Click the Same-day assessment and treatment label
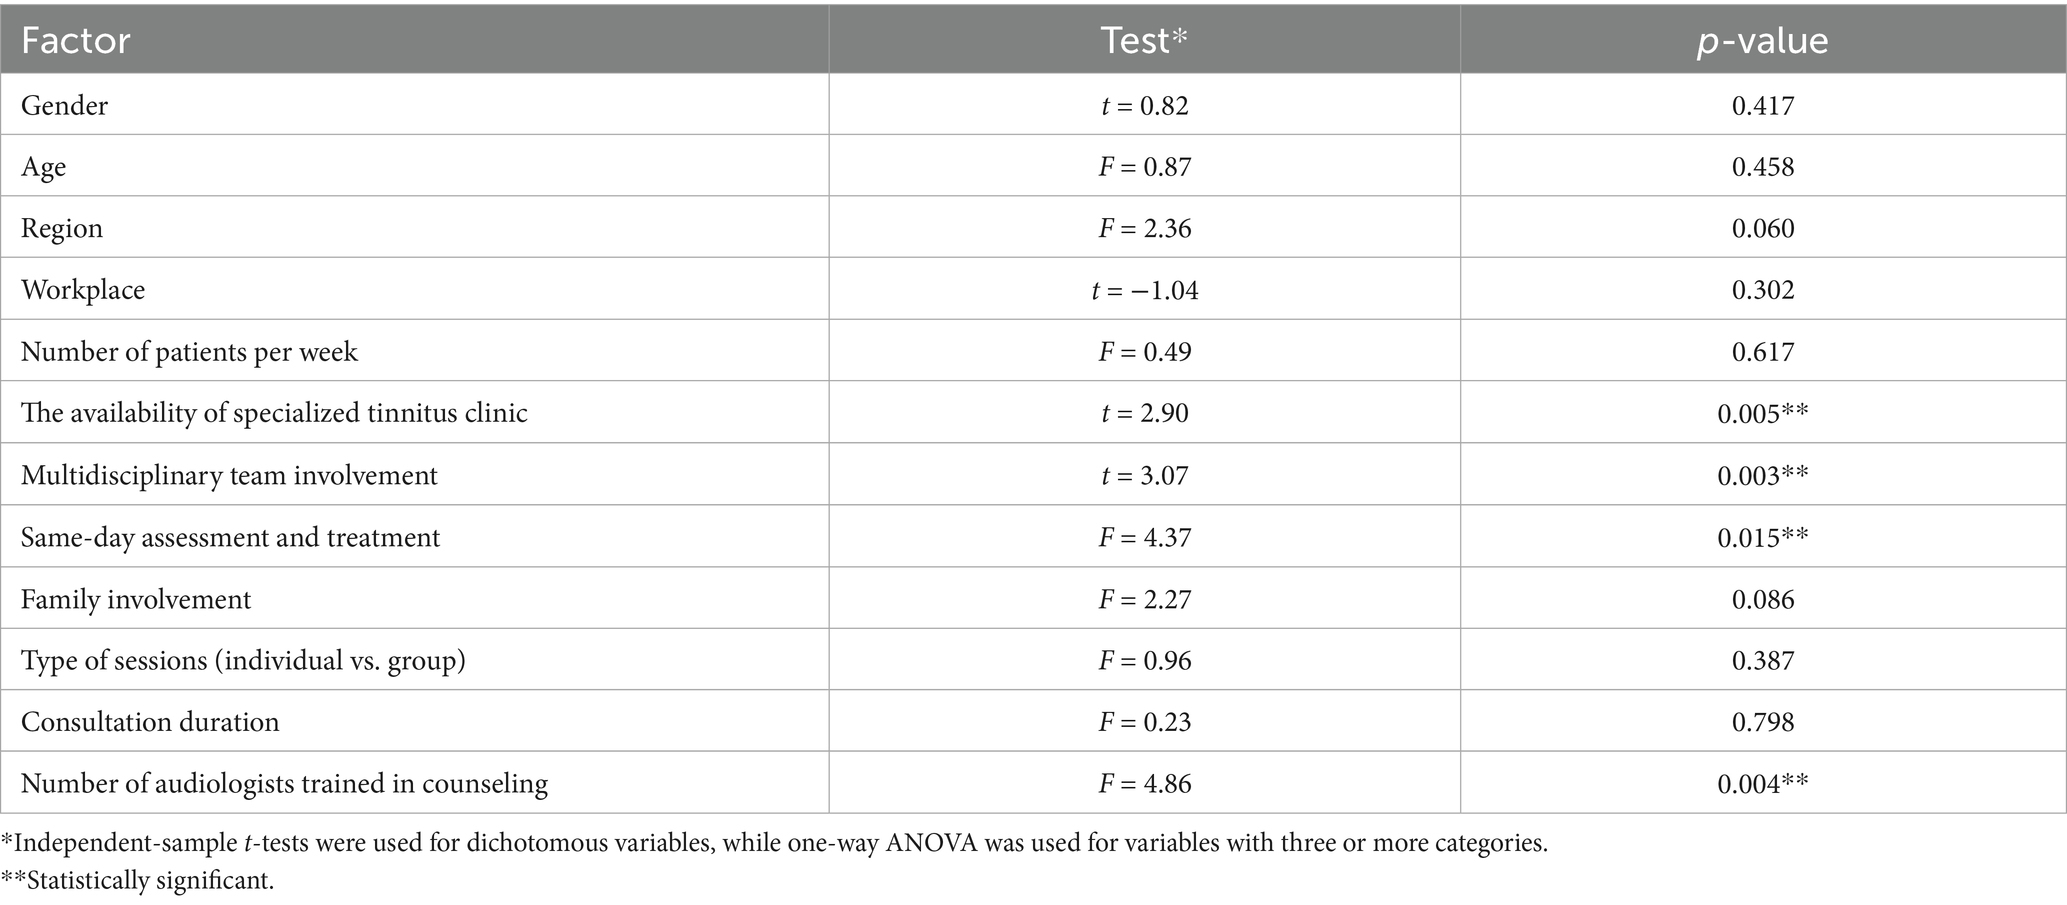Viewport: 2067px width, 905px height. tap(230, 537)
